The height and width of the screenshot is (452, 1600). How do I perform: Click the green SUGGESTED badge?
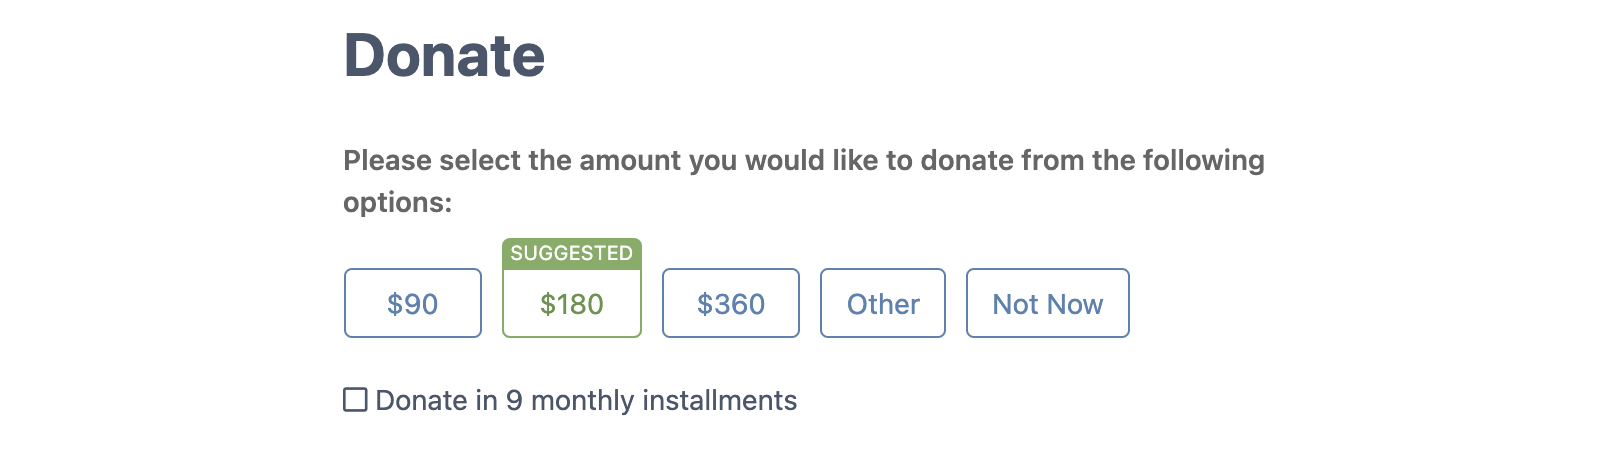coord(571,253)
